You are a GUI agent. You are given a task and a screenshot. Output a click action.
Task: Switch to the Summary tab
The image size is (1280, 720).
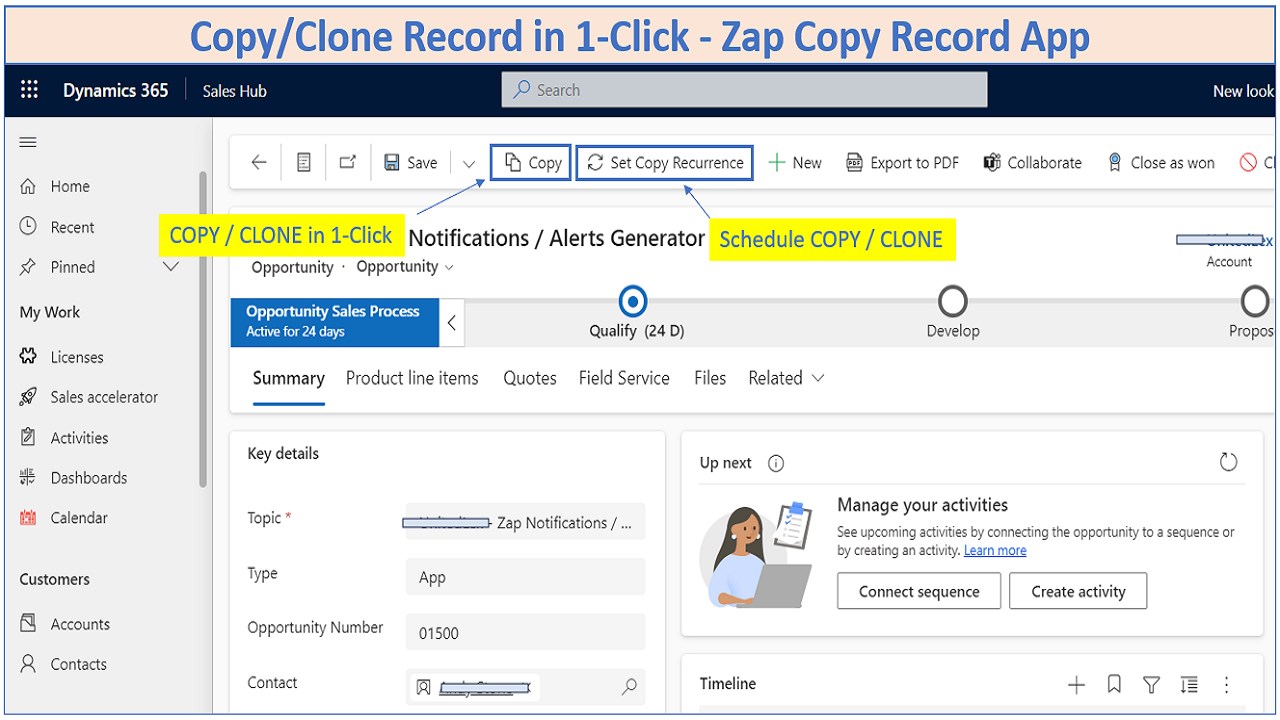tap(289, 378)
